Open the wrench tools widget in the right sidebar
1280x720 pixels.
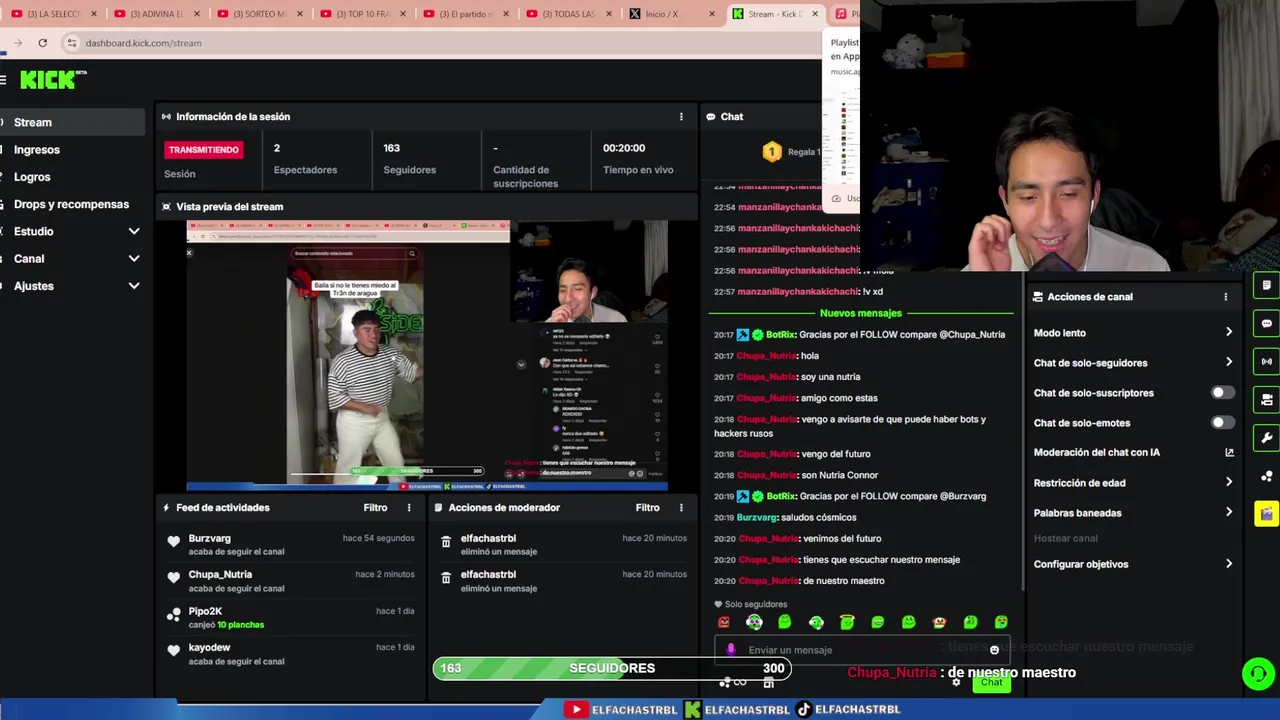1266,438
